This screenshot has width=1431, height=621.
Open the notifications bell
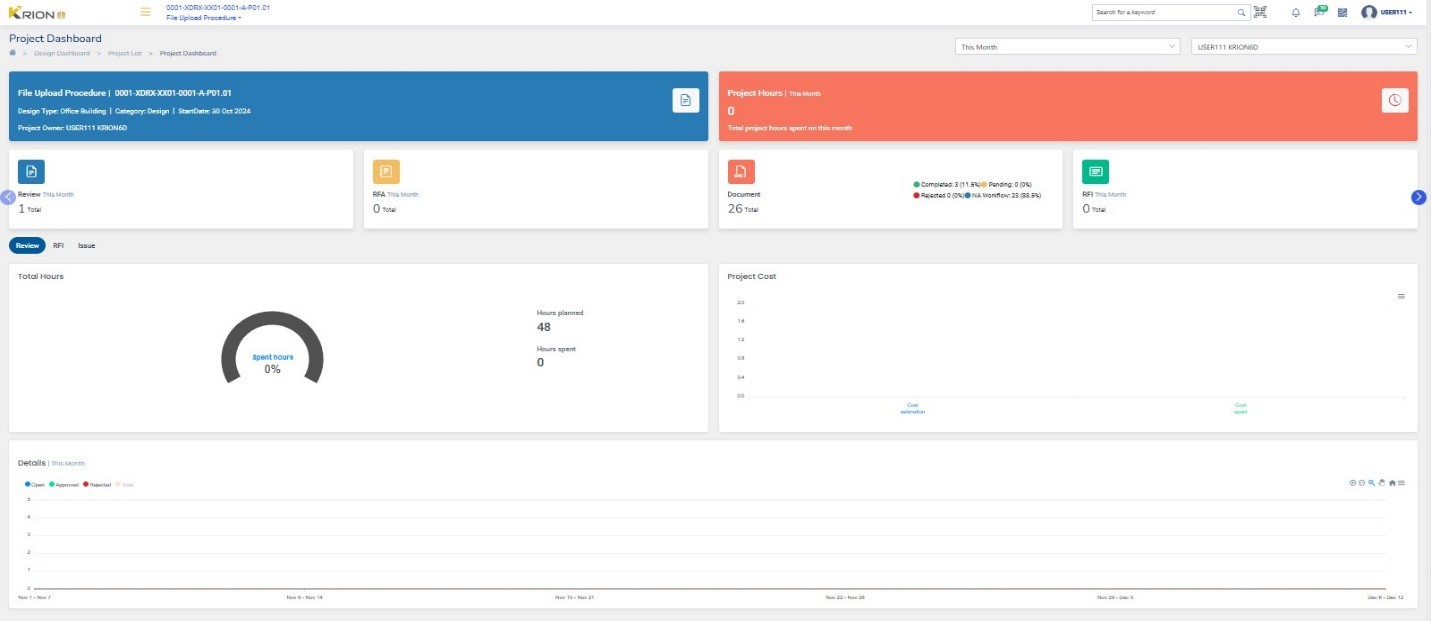1296,13
